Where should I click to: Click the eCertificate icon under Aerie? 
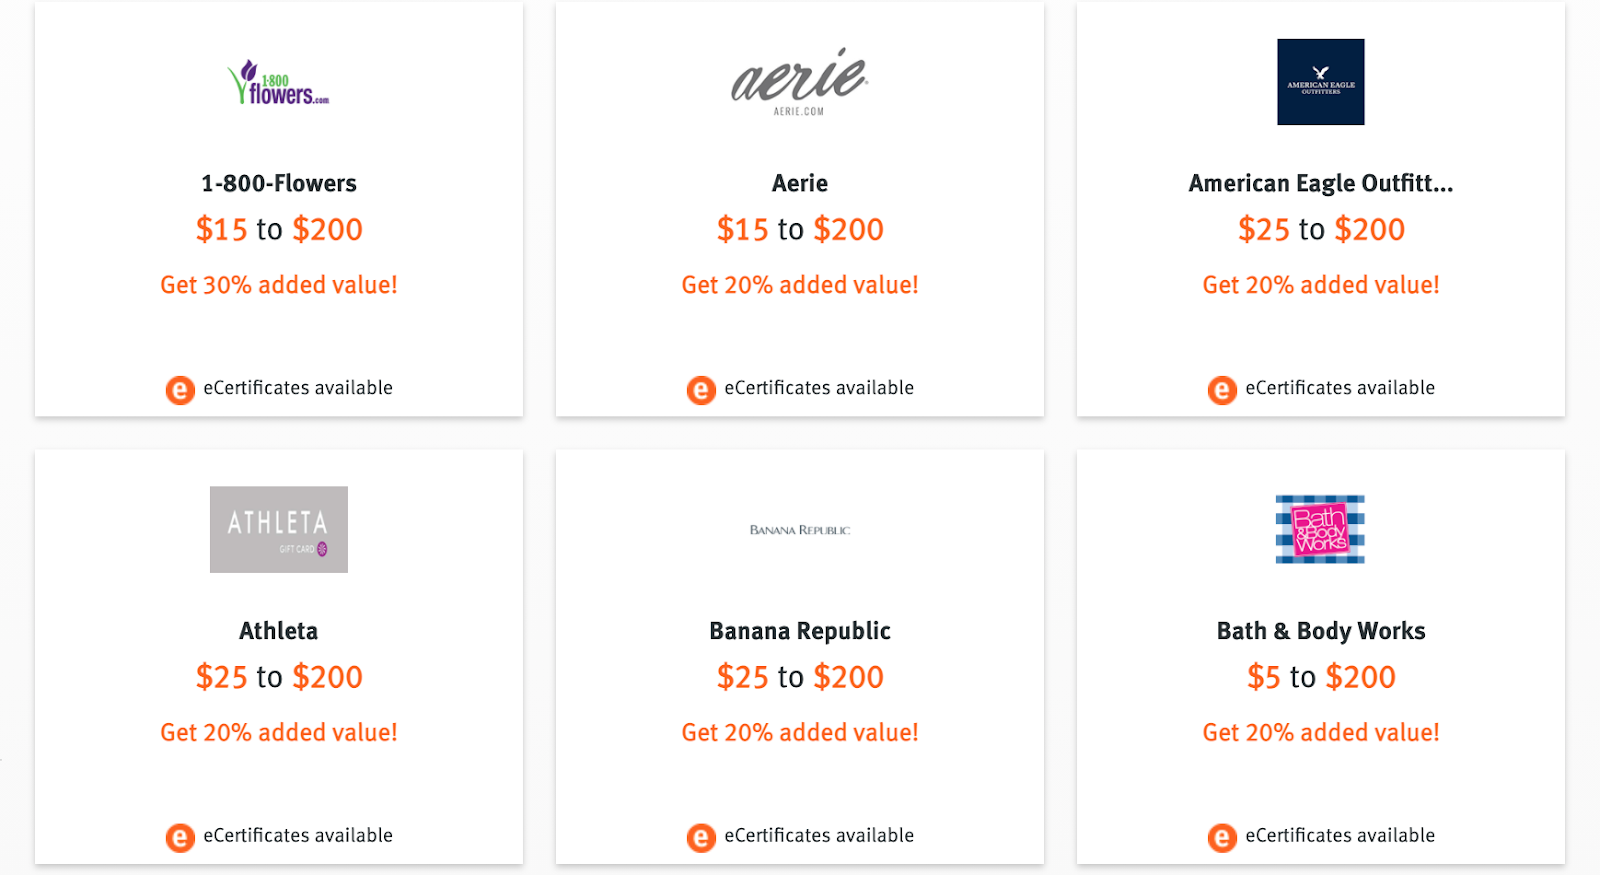click(701, 389)
